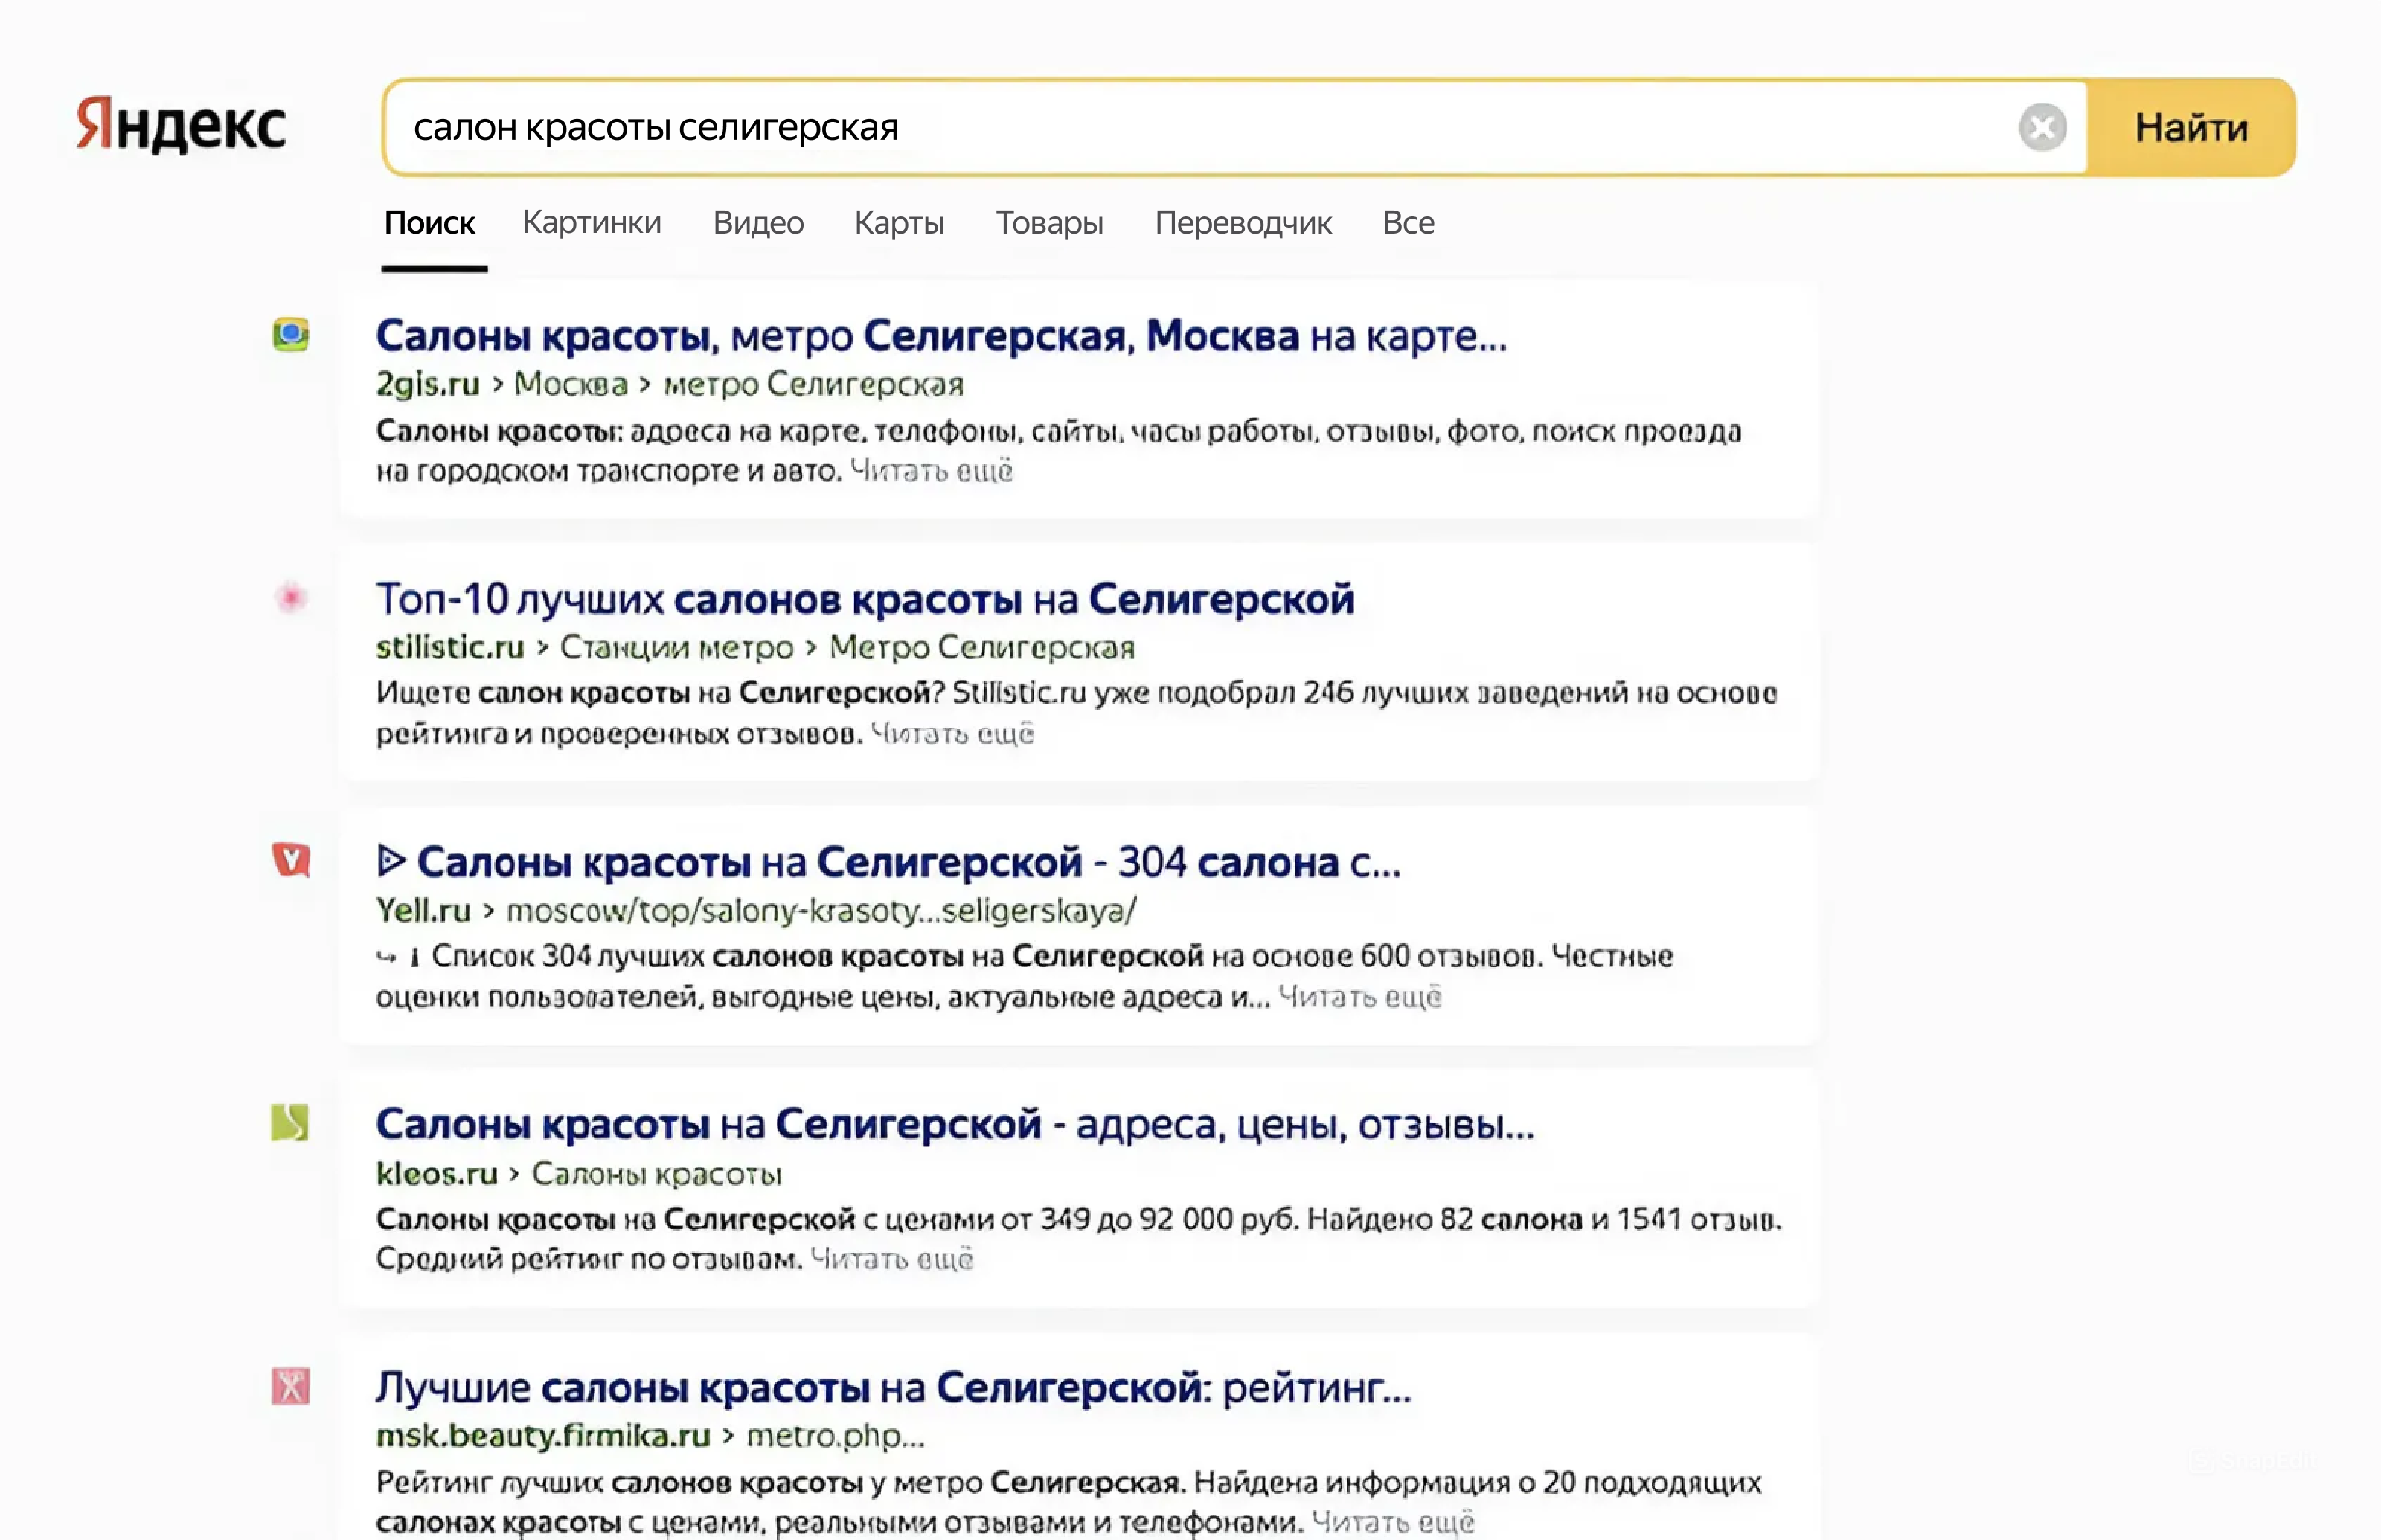Clear the search query with X icon
Image resolution: width=2381 pixels, height=1540 pixels.
[2042, 128]
